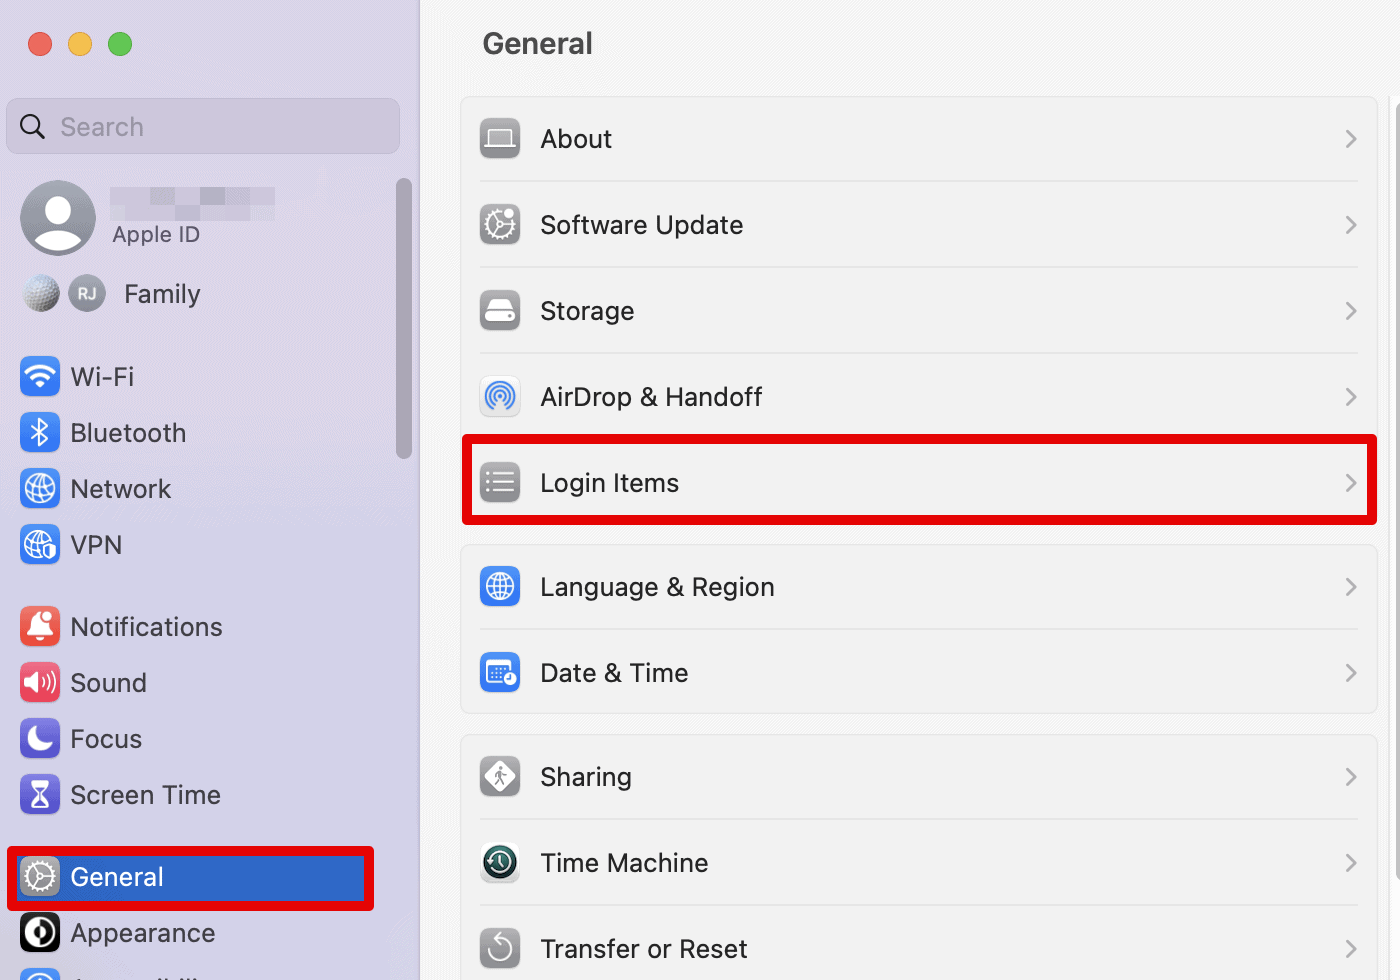Click the Appearance icon in sidebar
The height and width of the screenshot is (980, 1400).
(x=40, y=933)
